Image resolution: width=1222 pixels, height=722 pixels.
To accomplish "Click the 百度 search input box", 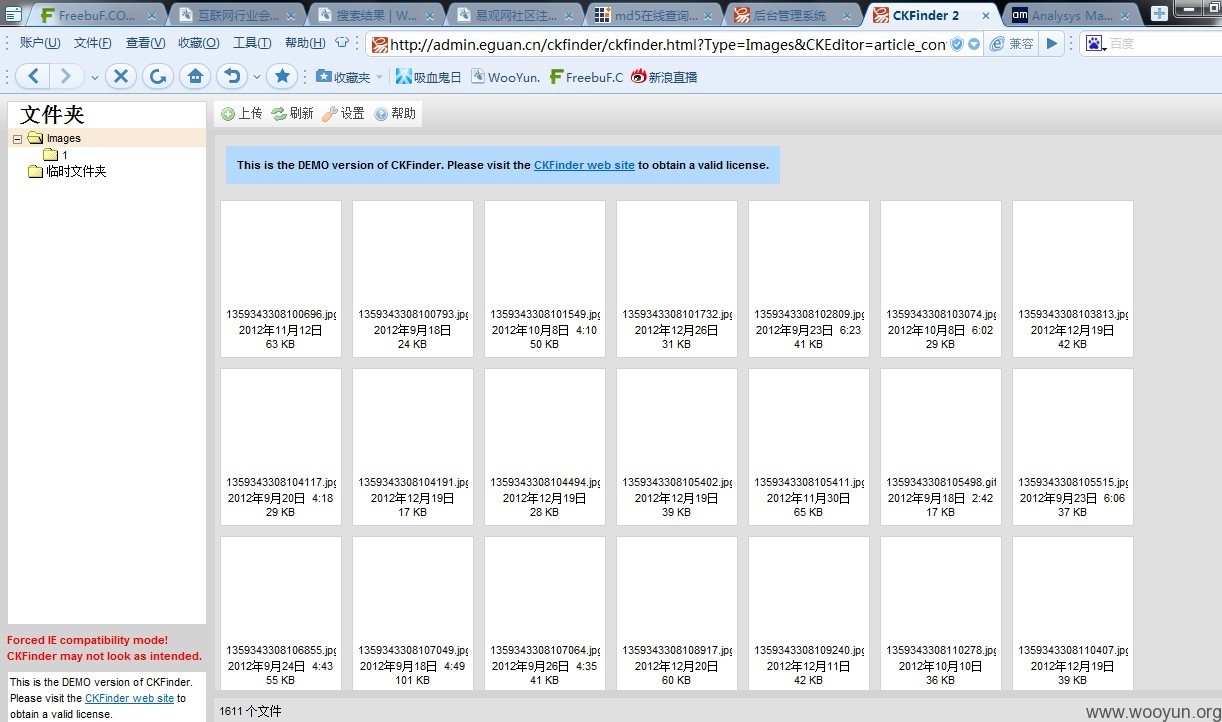I will pyautogui.click(x=1163, y=44).
